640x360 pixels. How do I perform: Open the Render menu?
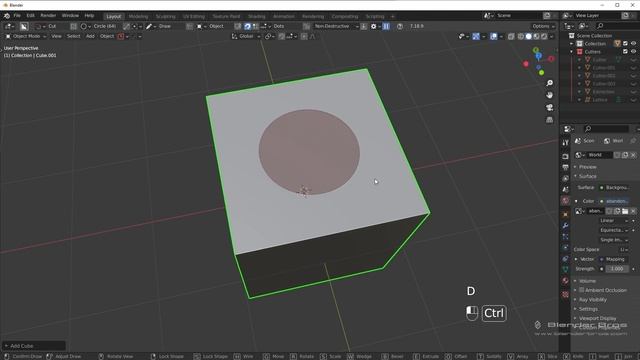(48, 16)
